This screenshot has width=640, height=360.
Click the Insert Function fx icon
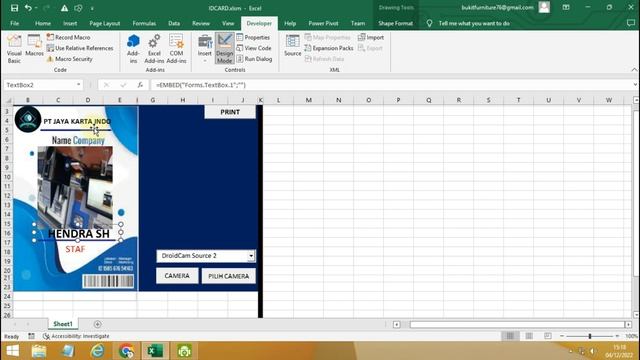click(x=140, y=85)
